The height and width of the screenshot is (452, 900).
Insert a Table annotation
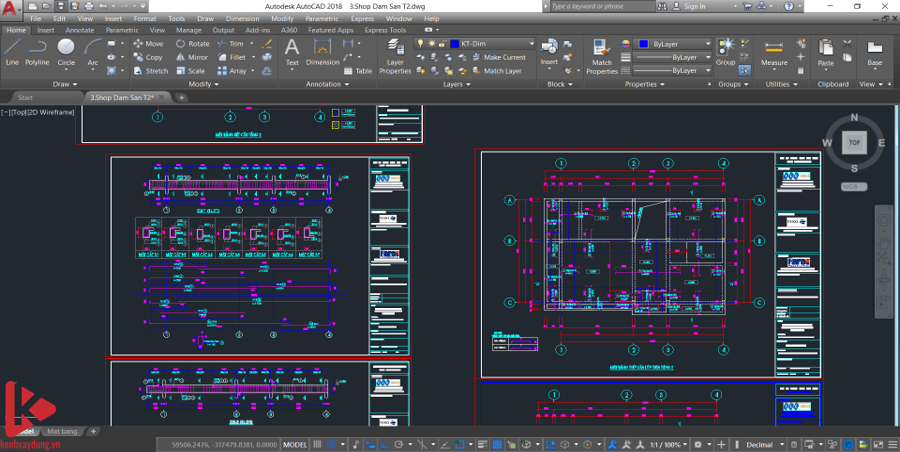tap(358, 71)
